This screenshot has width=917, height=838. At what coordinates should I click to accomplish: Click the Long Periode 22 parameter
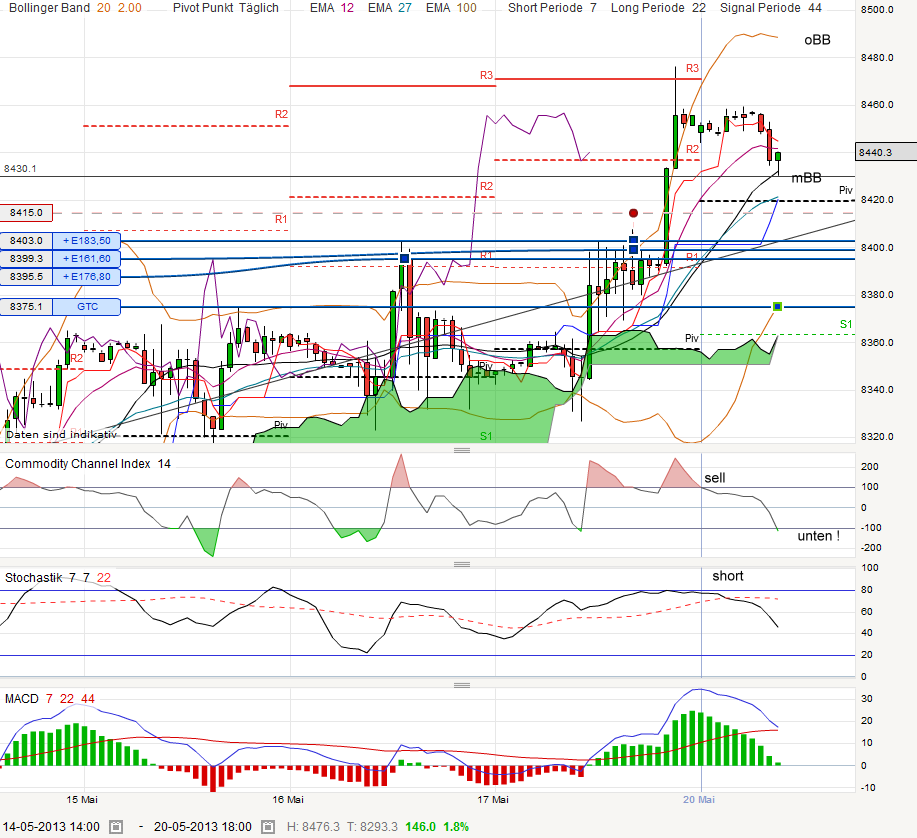click(x=658, y=8)
